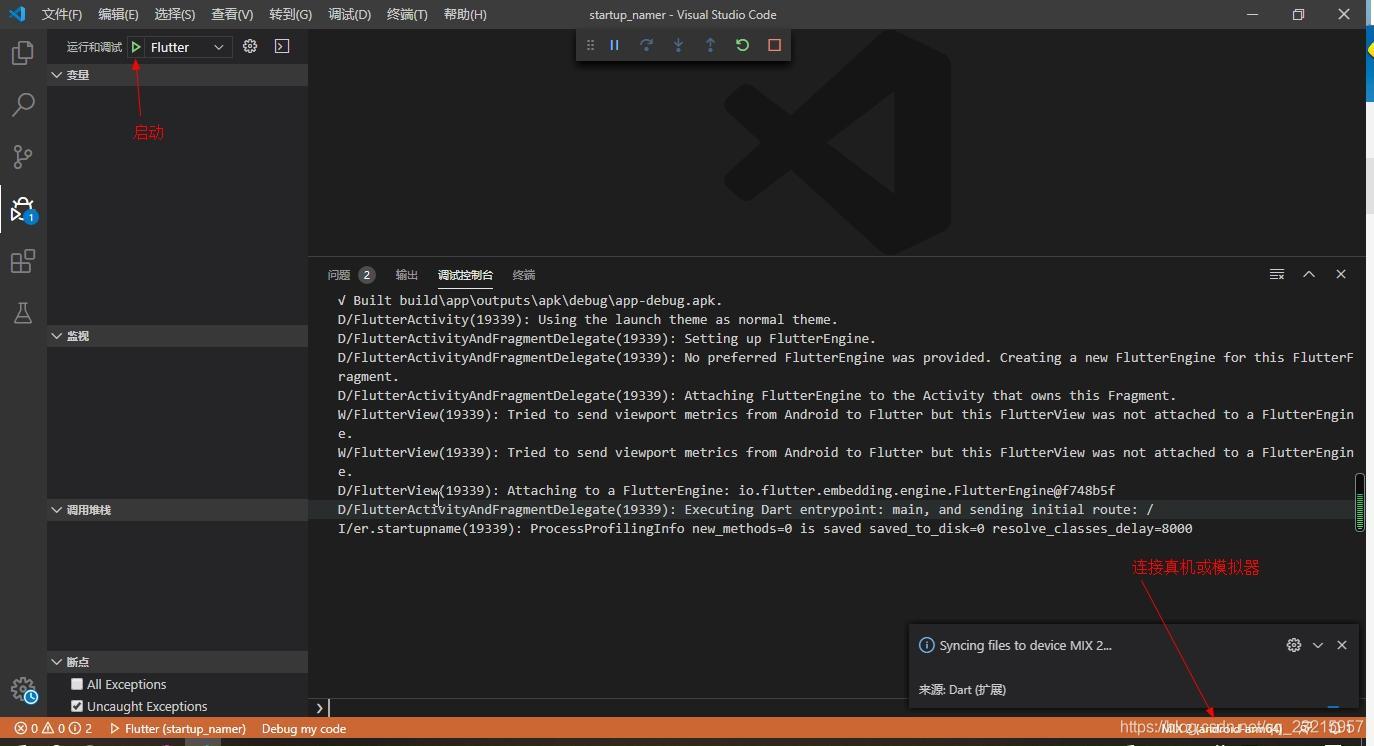
Task: Step out in the debug toolbar
Action: point(710,45)
